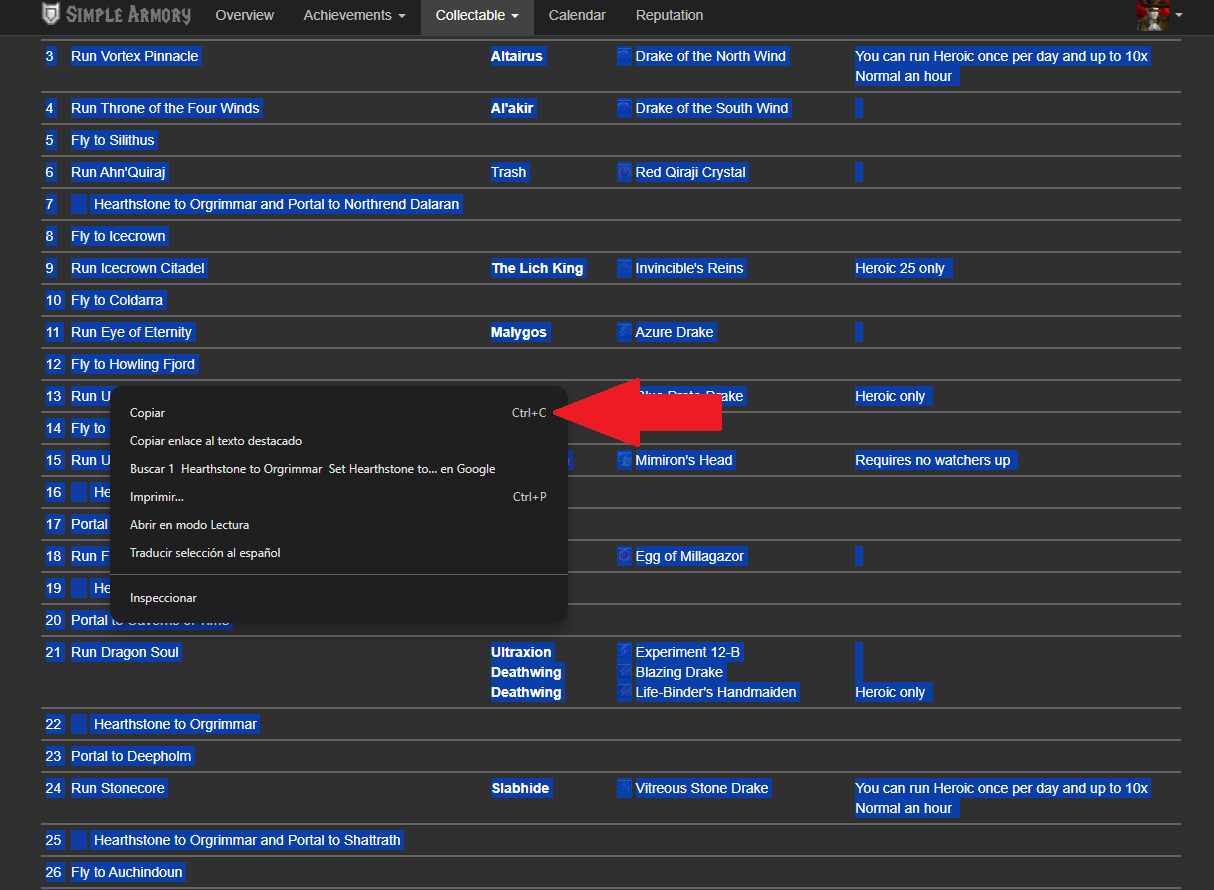Click the 'Drake of the South Wind' link
The width and height of the screenshot is (1214, 890).
pos(712,108)
